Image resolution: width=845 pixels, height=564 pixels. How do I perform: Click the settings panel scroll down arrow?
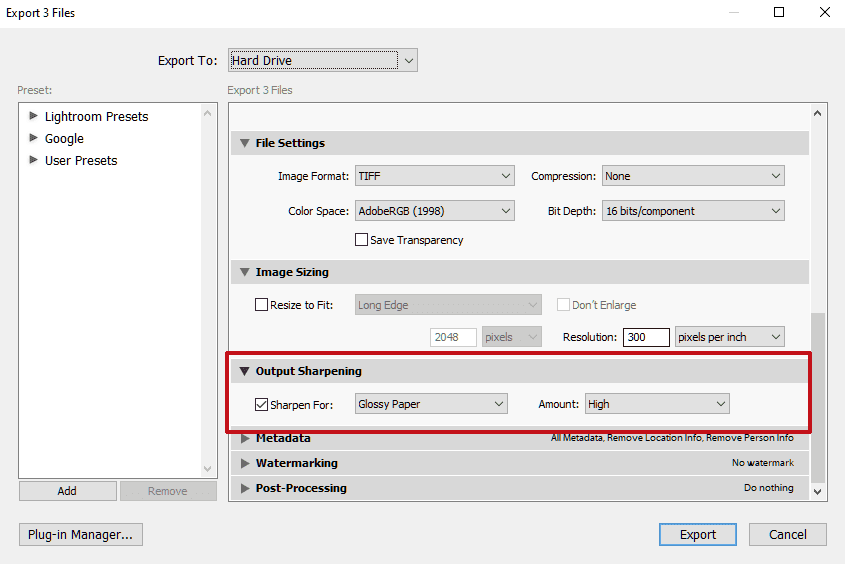(x=818, y=491)
